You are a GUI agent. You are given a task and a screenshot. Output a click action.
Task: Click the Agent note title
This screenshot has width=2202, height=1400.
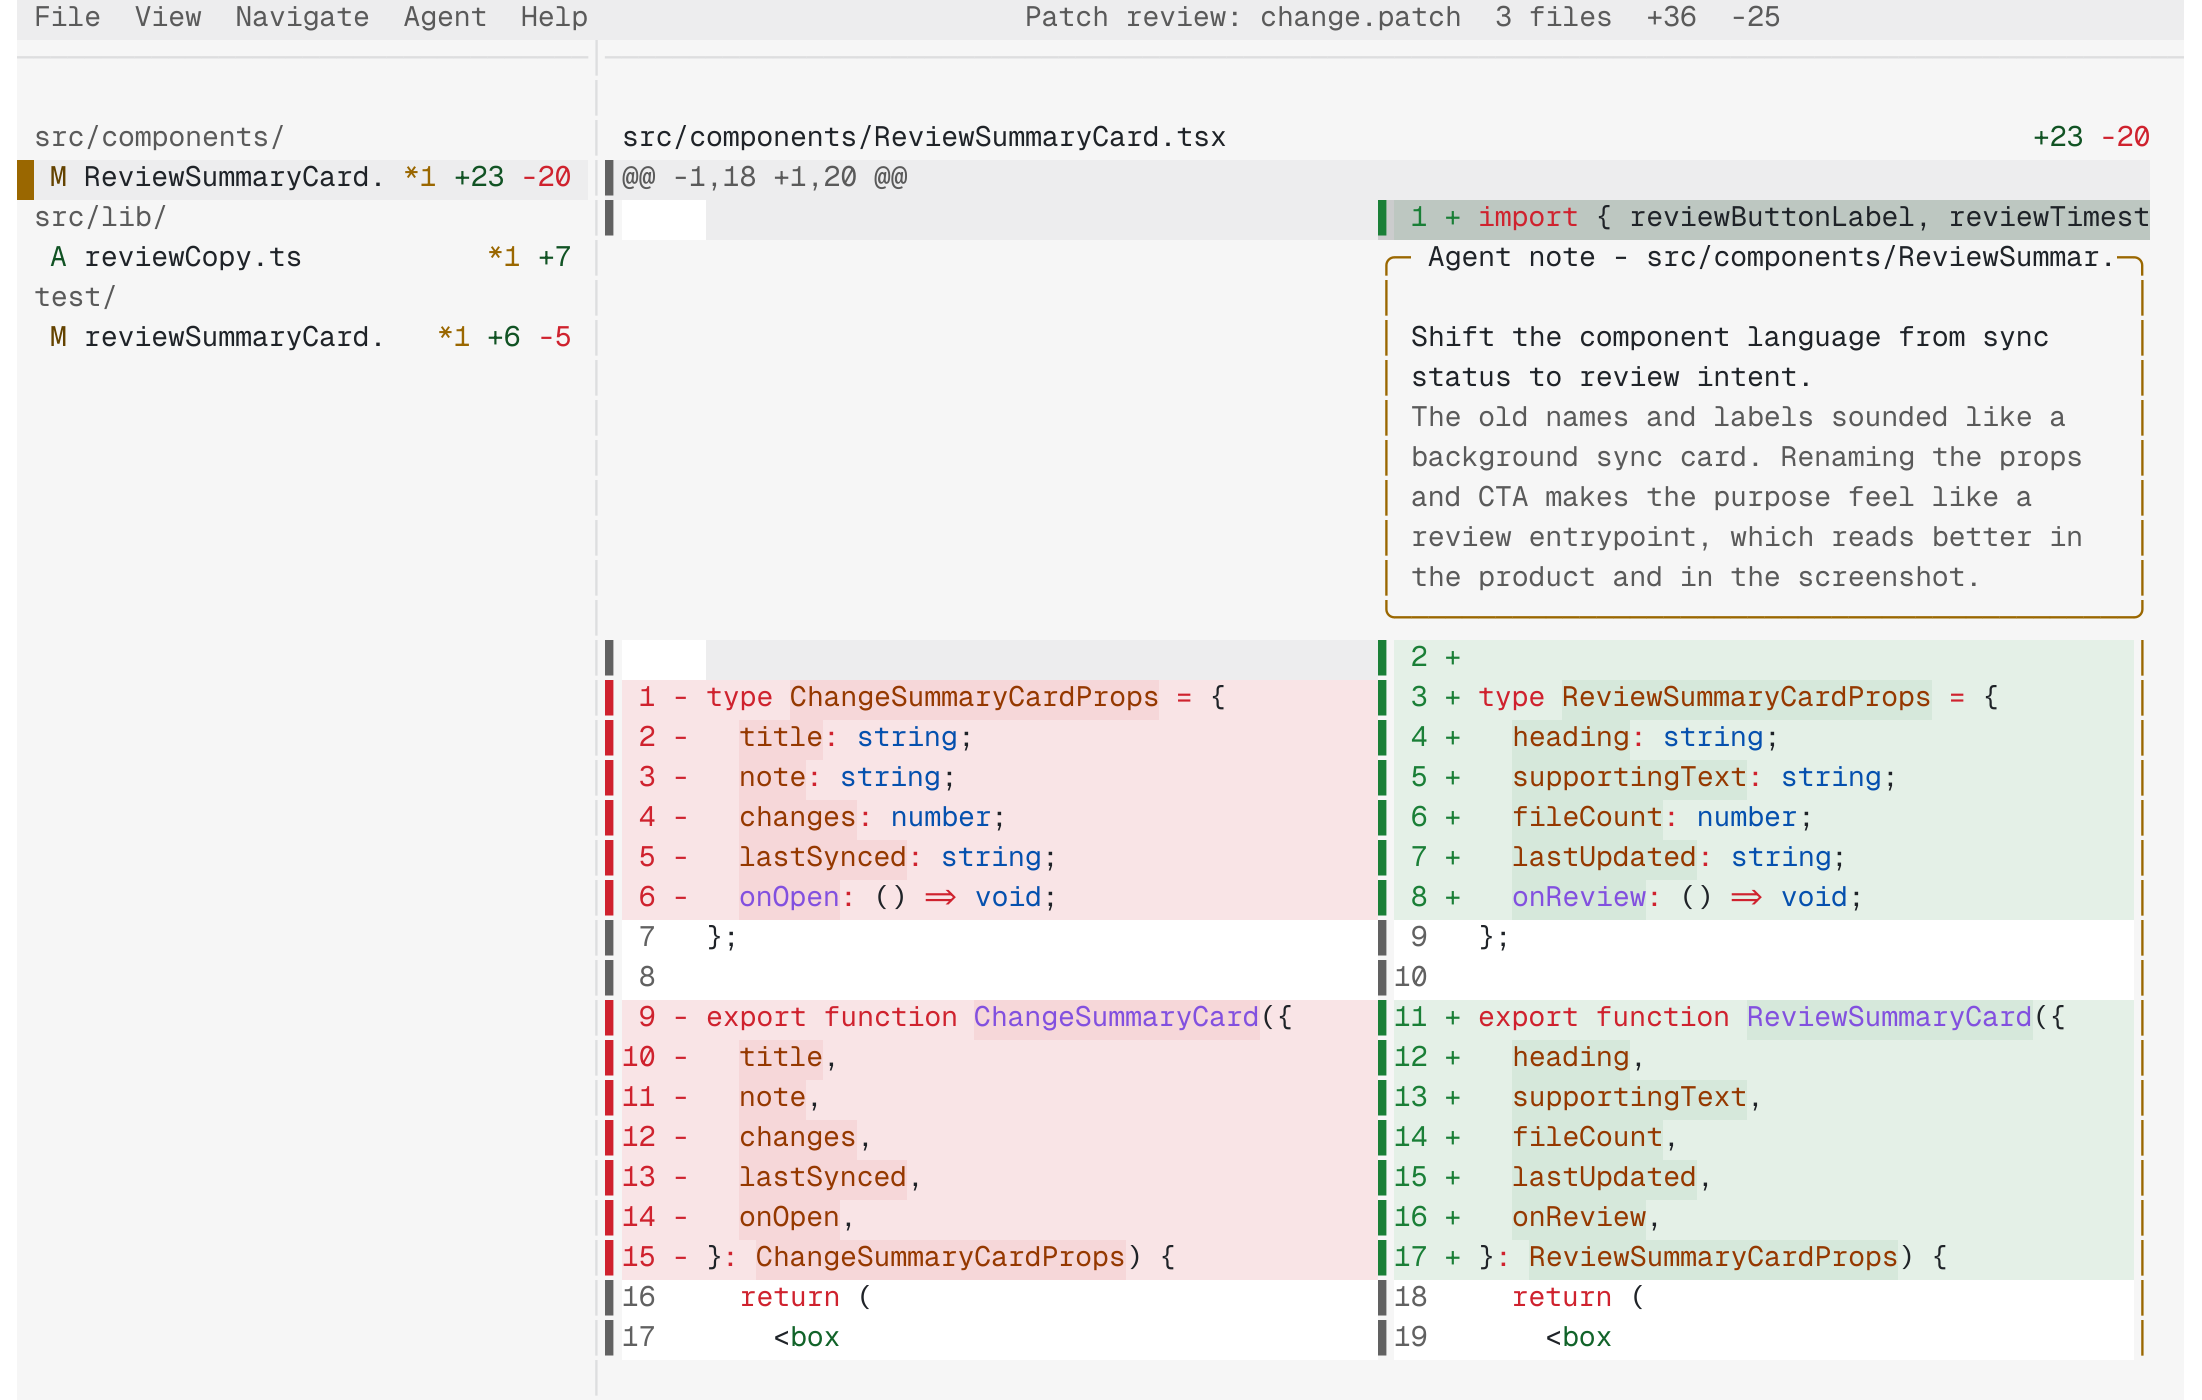click(1770, 257)
